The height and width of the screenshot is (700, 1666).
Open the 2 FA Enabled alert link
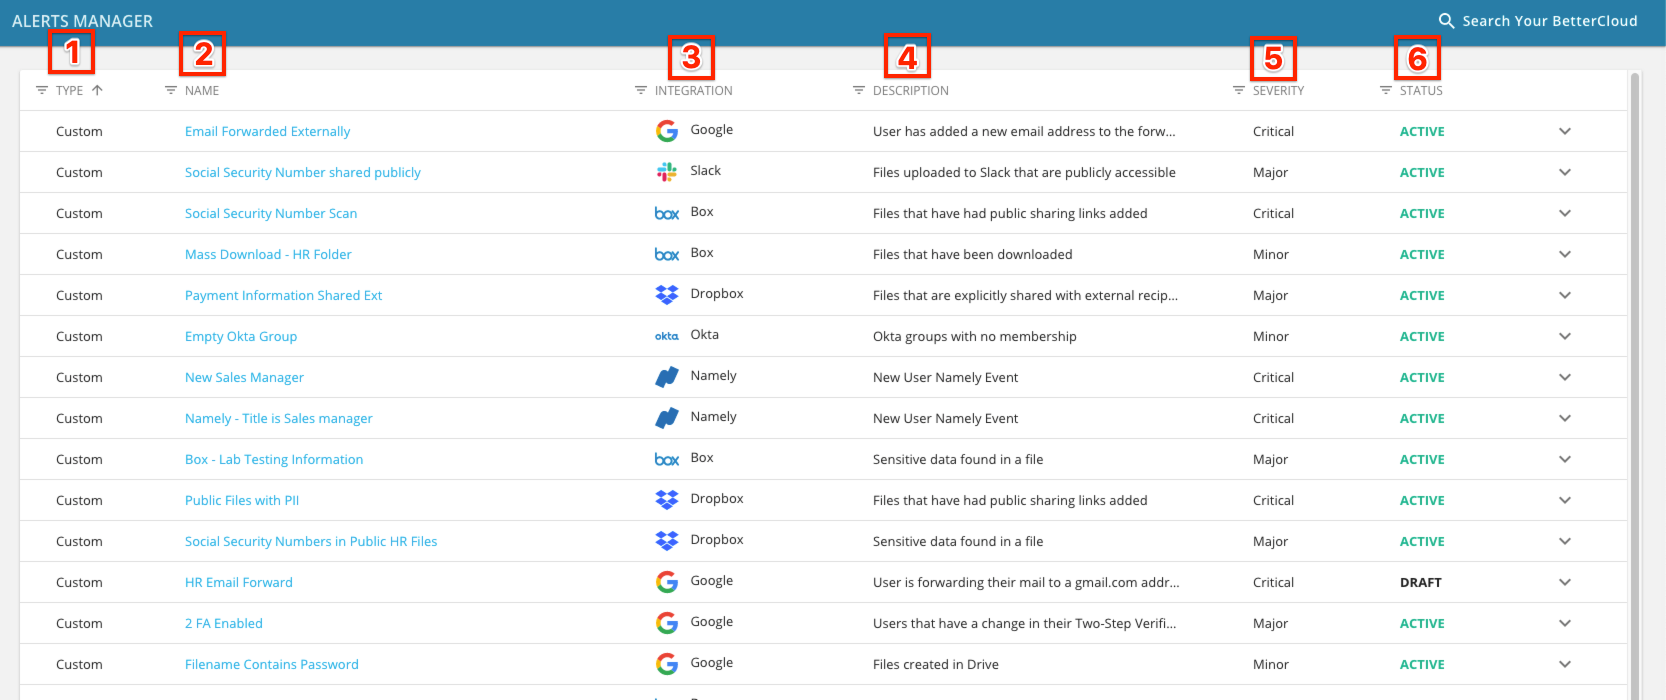point(224,623)
